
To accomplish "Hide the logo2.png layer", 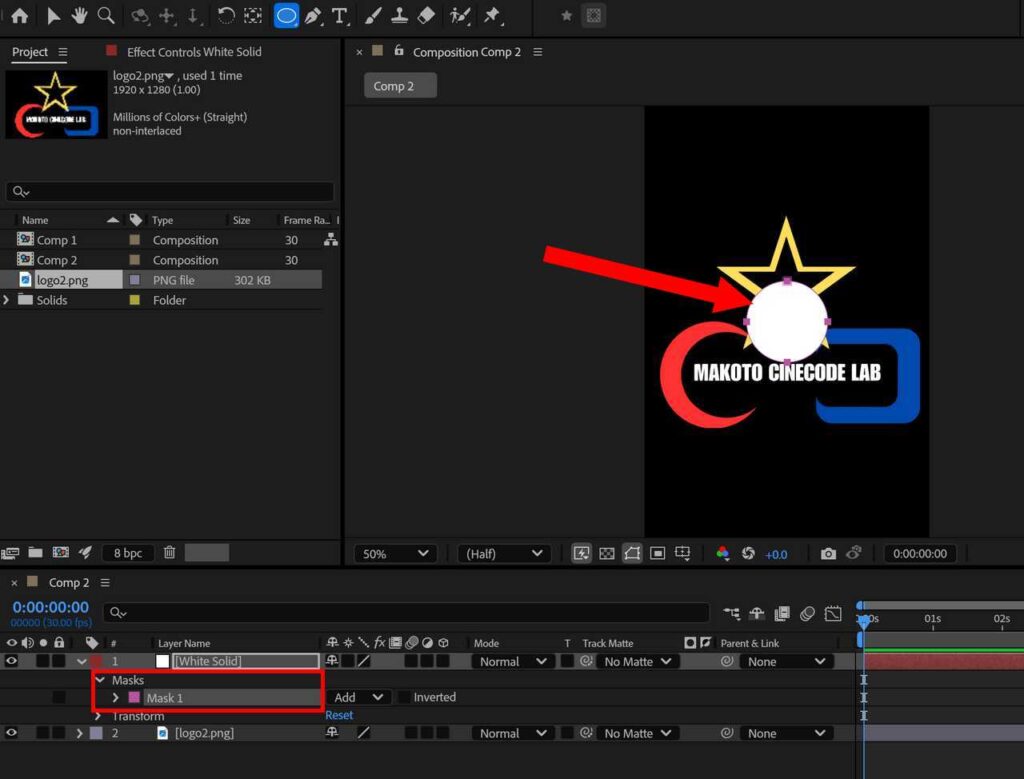I will click(11, 733).
